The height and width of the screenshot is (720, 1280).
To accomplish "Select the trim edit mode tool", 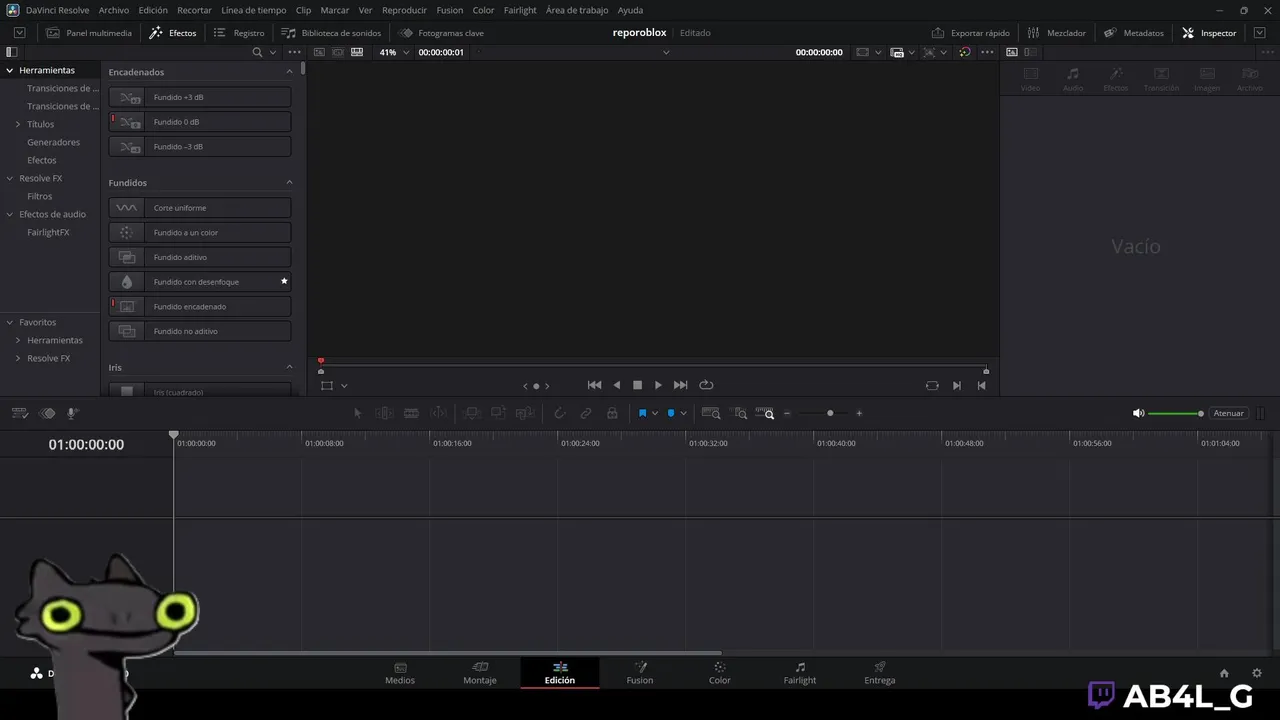I will (384, 413).
